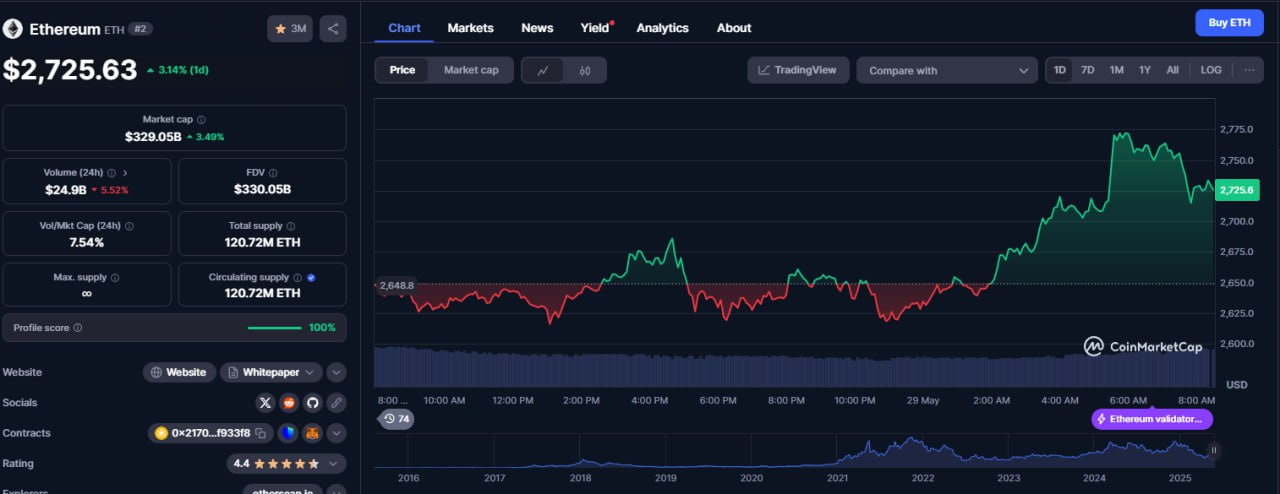Viewport: 1280px width, 494px height.
Task: Add Ethereum to watchlist via star button
Action: coord(290,29)
